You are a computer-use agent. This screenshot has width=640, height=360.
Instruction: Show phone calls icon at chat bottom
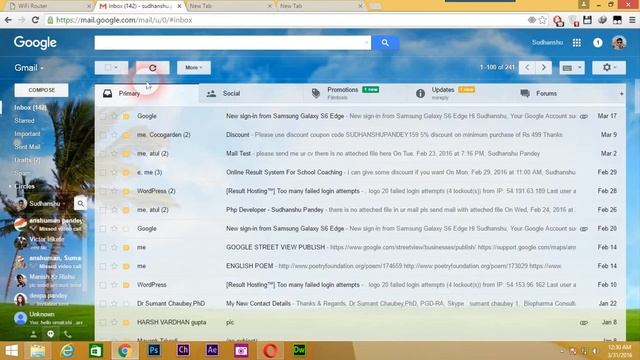(x=68, y=334)
